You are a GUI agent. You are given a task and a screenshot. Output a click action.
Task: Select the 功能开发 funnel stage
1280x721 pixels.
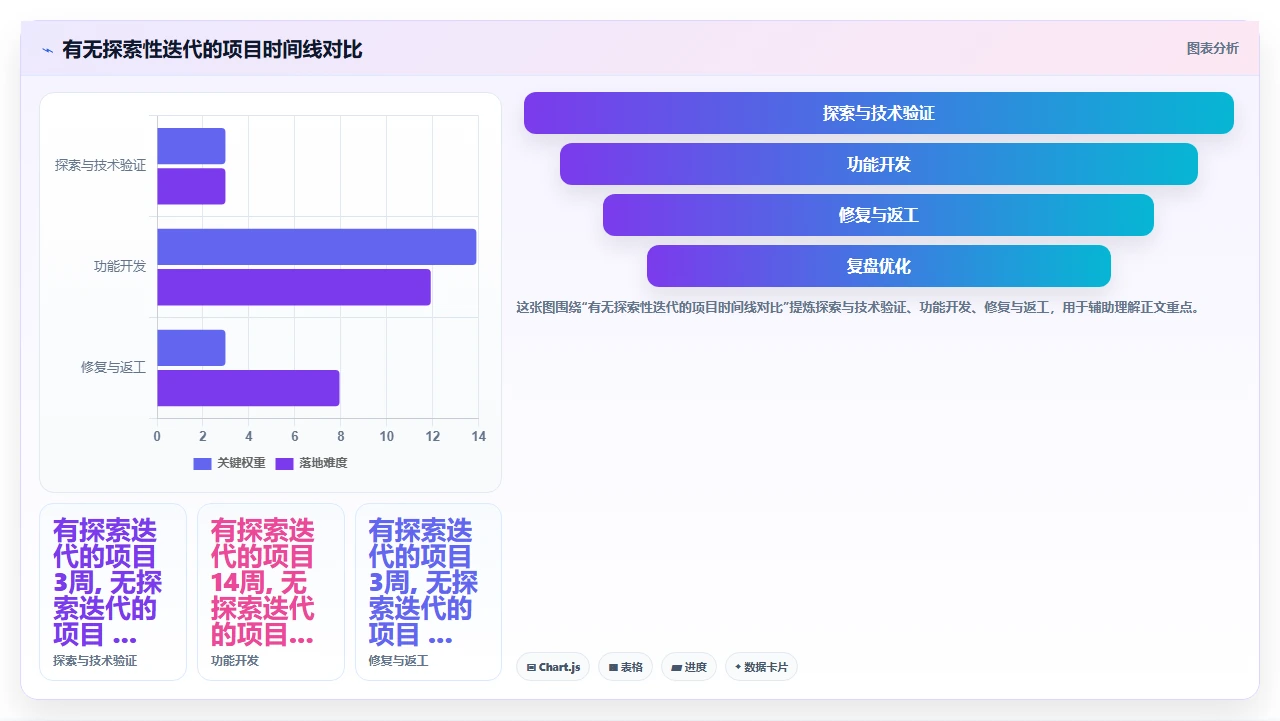coord(879,164)
